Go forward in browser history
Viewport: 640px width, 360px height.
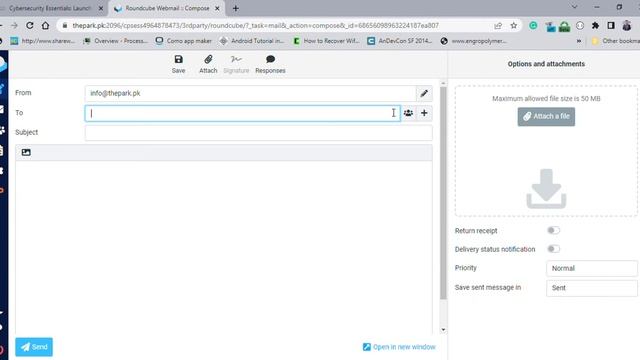pos(15,25)
